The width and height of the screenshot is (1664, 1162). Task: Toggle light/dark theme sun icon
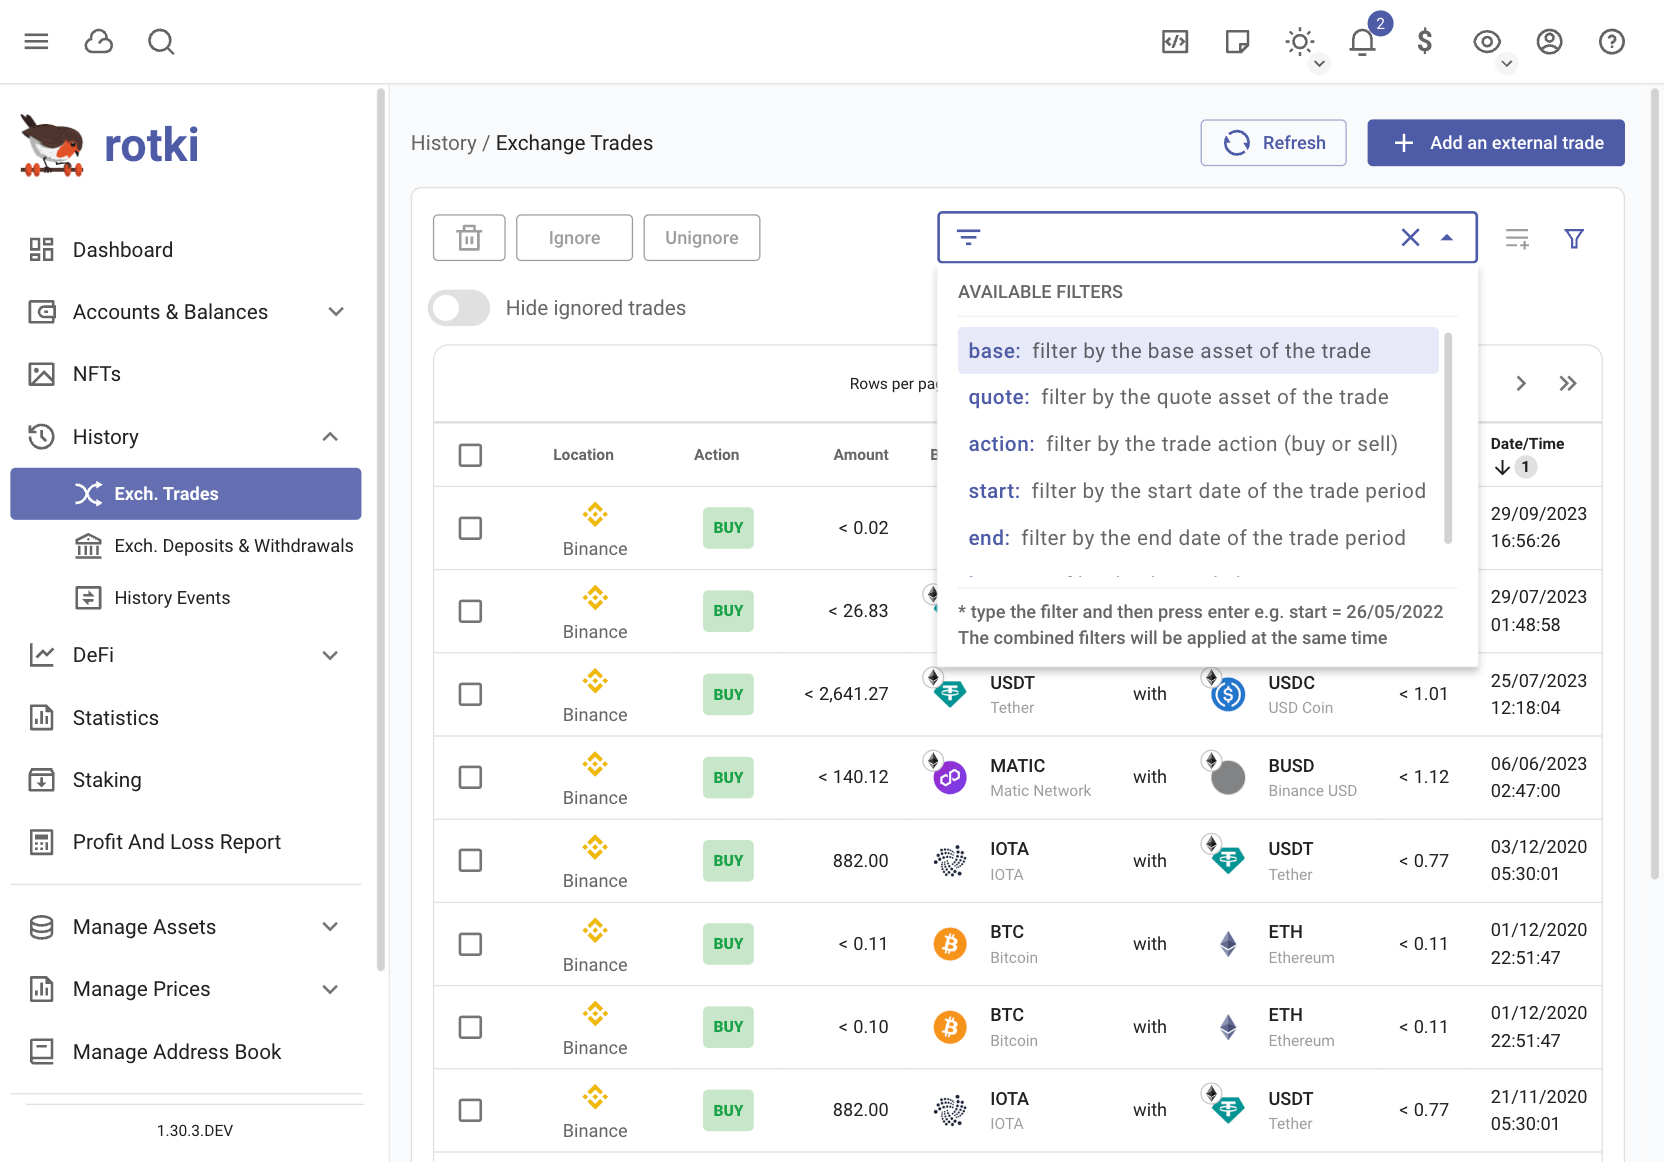coord(1300,41)
